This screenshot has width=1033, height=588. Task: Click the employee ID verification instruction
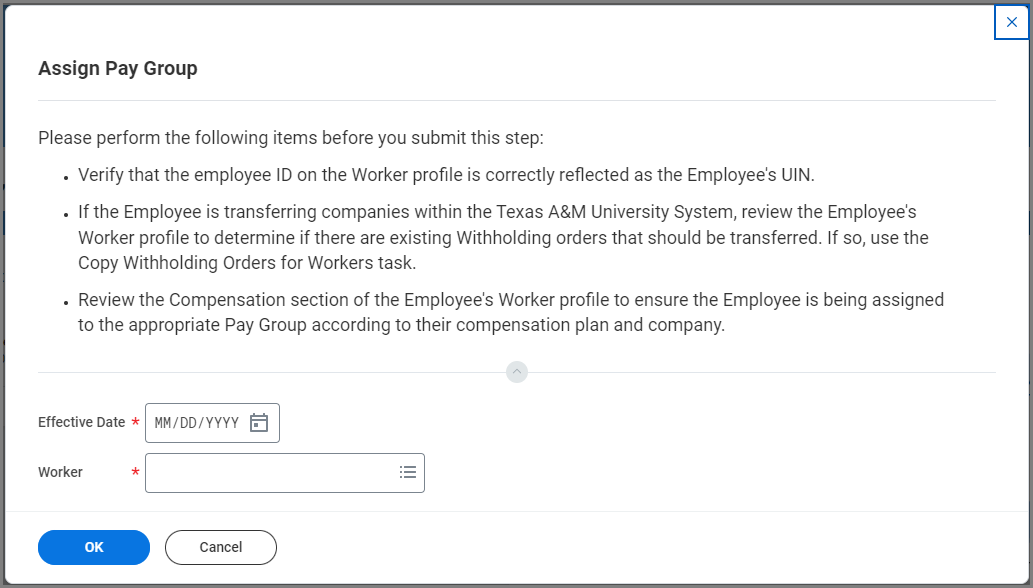tap(446, 175)
